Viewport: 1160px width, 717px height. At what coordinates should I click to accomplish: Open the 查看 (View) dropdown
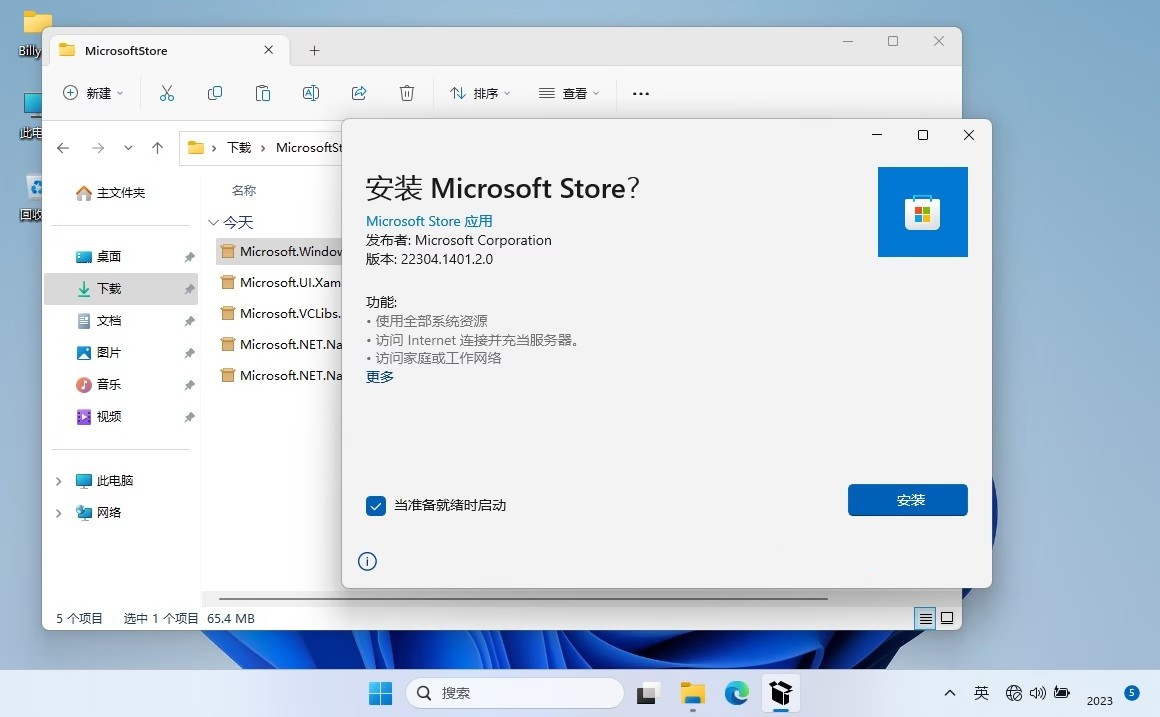pyautogui.click(x=568, y=93)
